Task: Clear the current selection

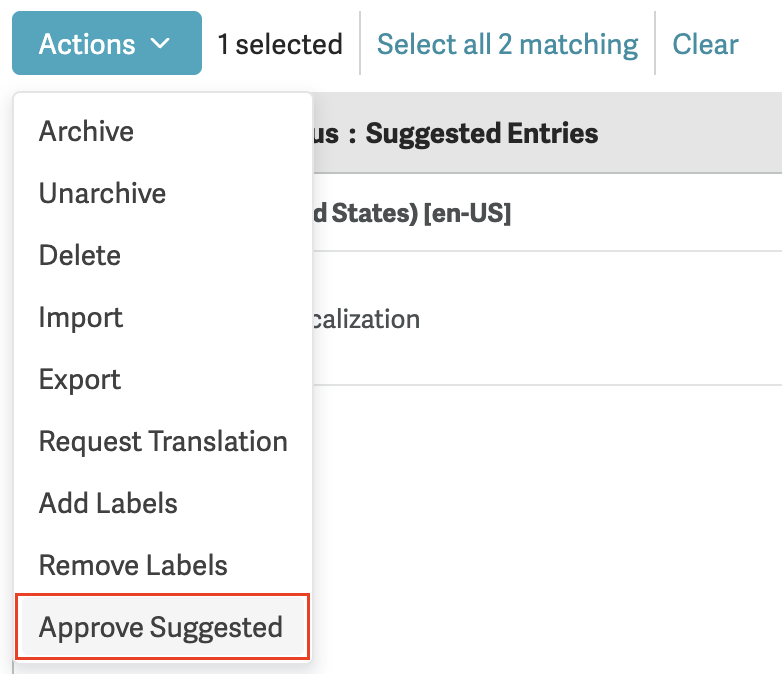Action: click(705, 44)
